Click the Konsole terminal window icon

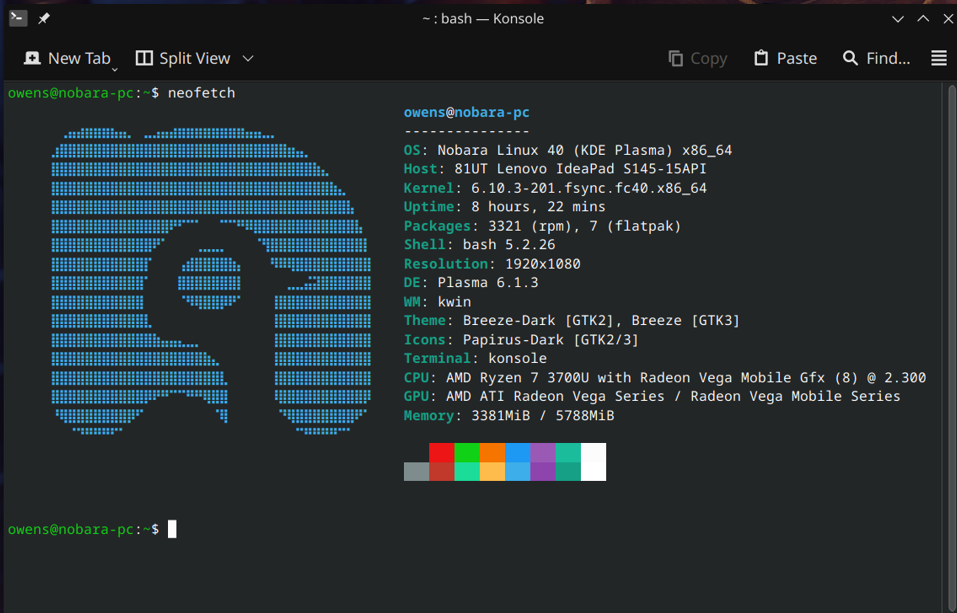(18, 18)
